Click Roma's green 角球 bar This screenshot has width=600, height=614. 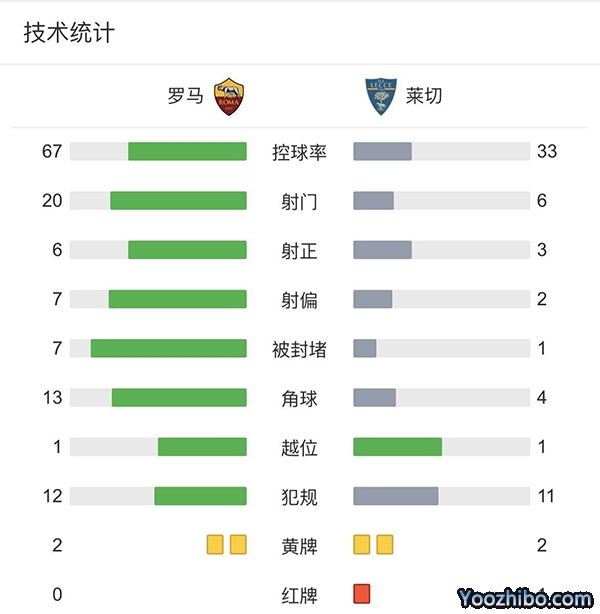[x=179, y=398]
